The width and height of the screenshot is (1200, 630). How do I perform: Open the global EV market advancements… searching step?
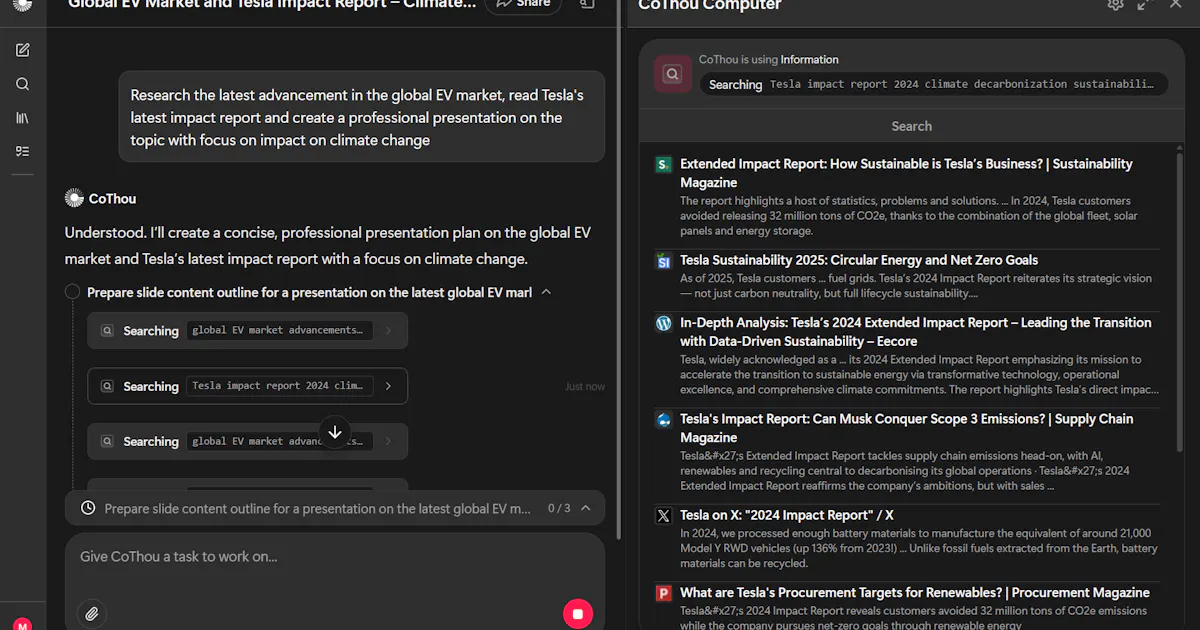(247, 330)
